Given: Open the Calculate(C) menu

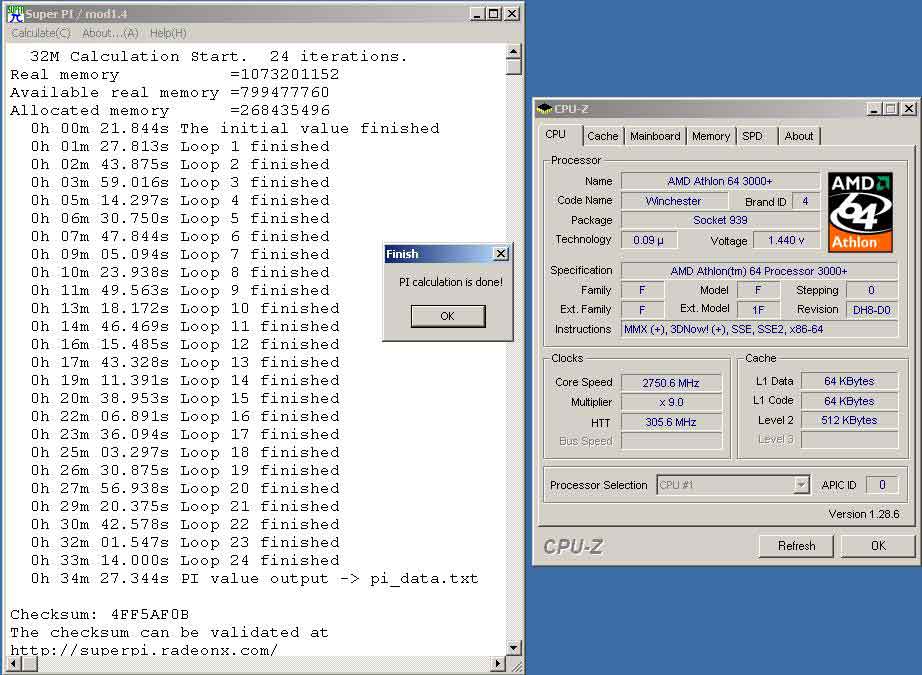Looking at the screenshot, I should 41,34.
